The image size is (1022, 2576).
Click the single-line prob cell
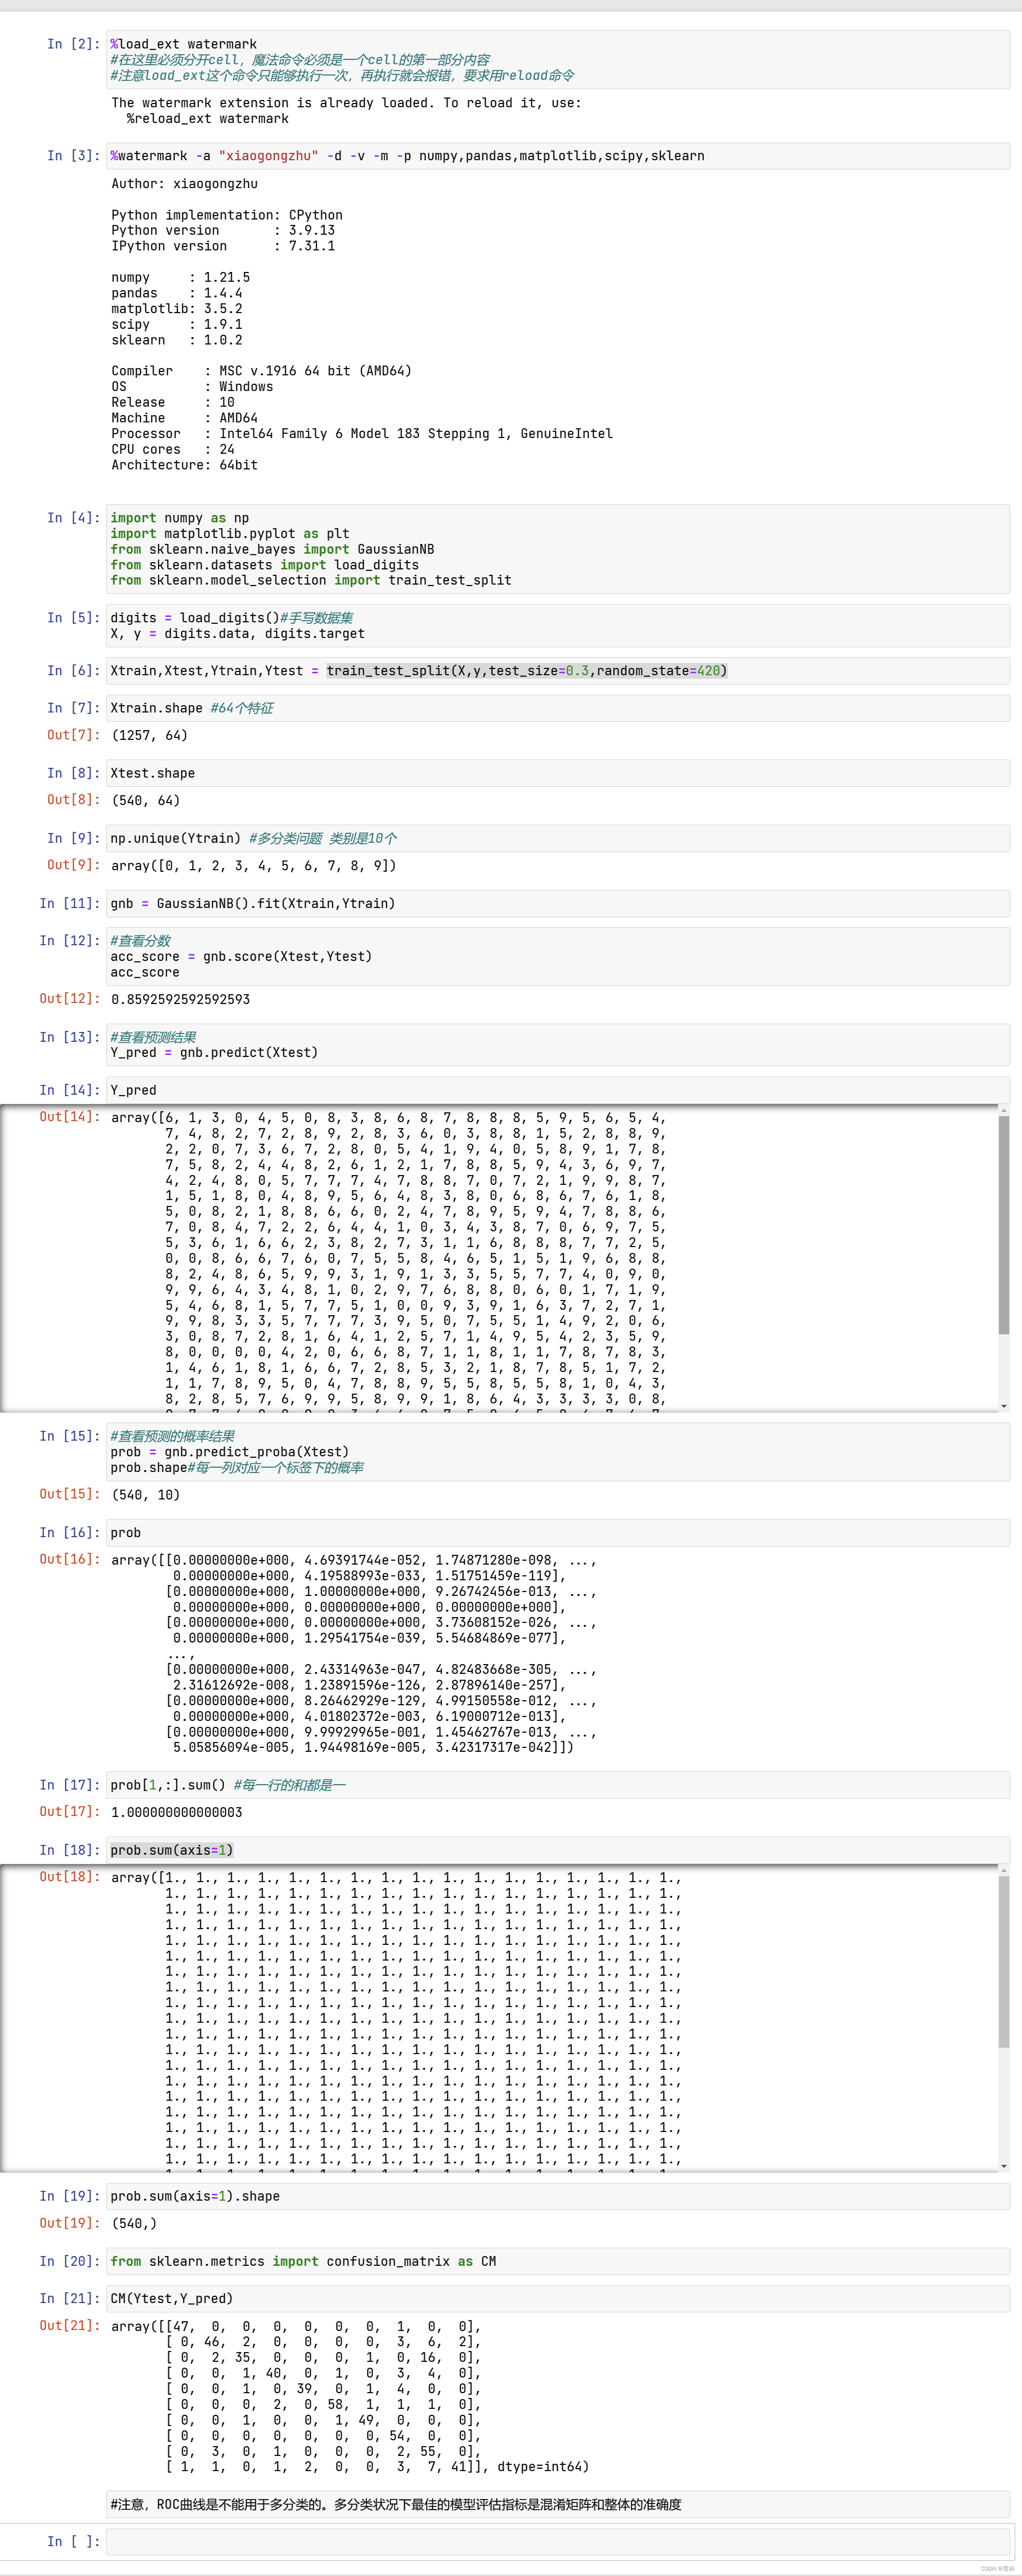pyautogui.click(x=558, y=1533)
